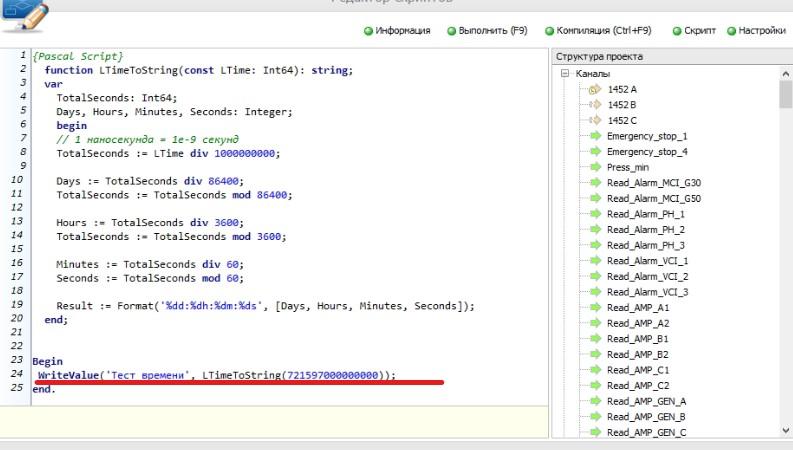Select Emergency_stop_1 channel label
This screenshot has width=793, height=450.
tap(647, 137)
